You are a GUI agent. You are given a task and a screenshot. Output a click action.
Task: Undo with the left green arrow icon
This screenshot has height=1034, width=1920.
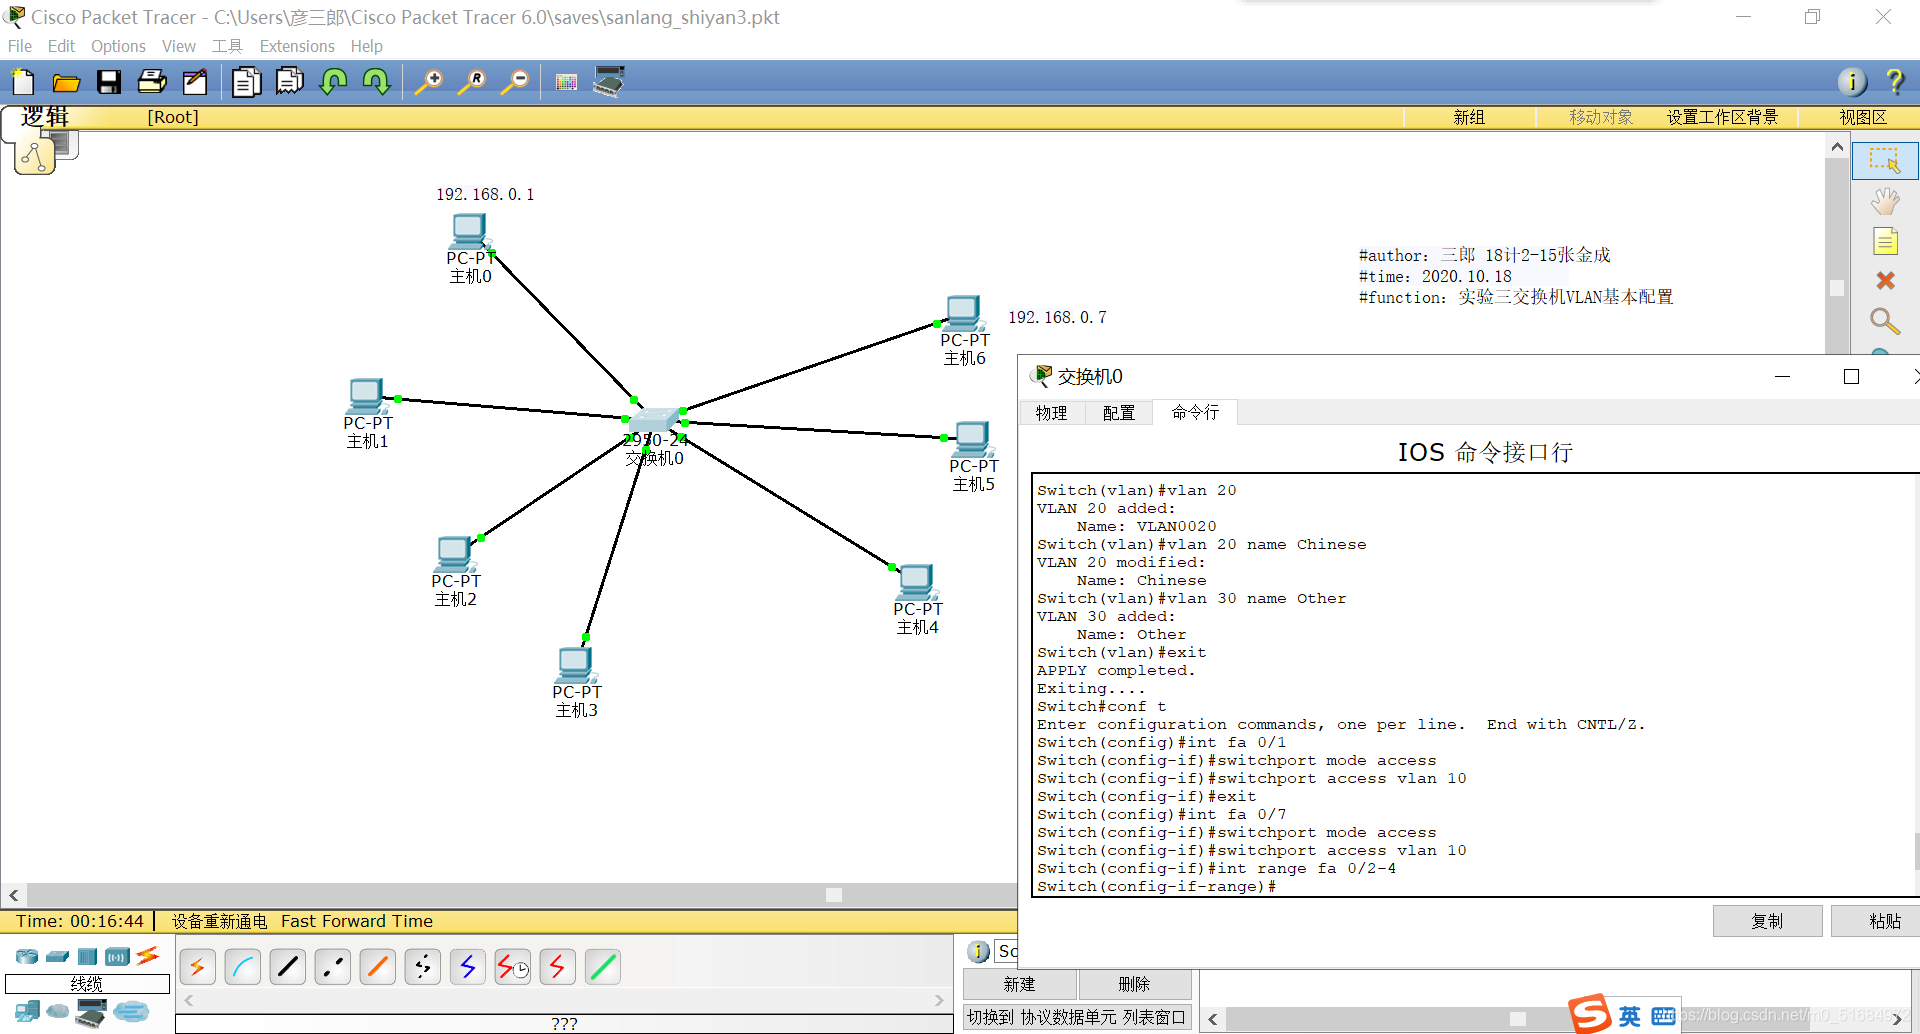coord(333,81)
